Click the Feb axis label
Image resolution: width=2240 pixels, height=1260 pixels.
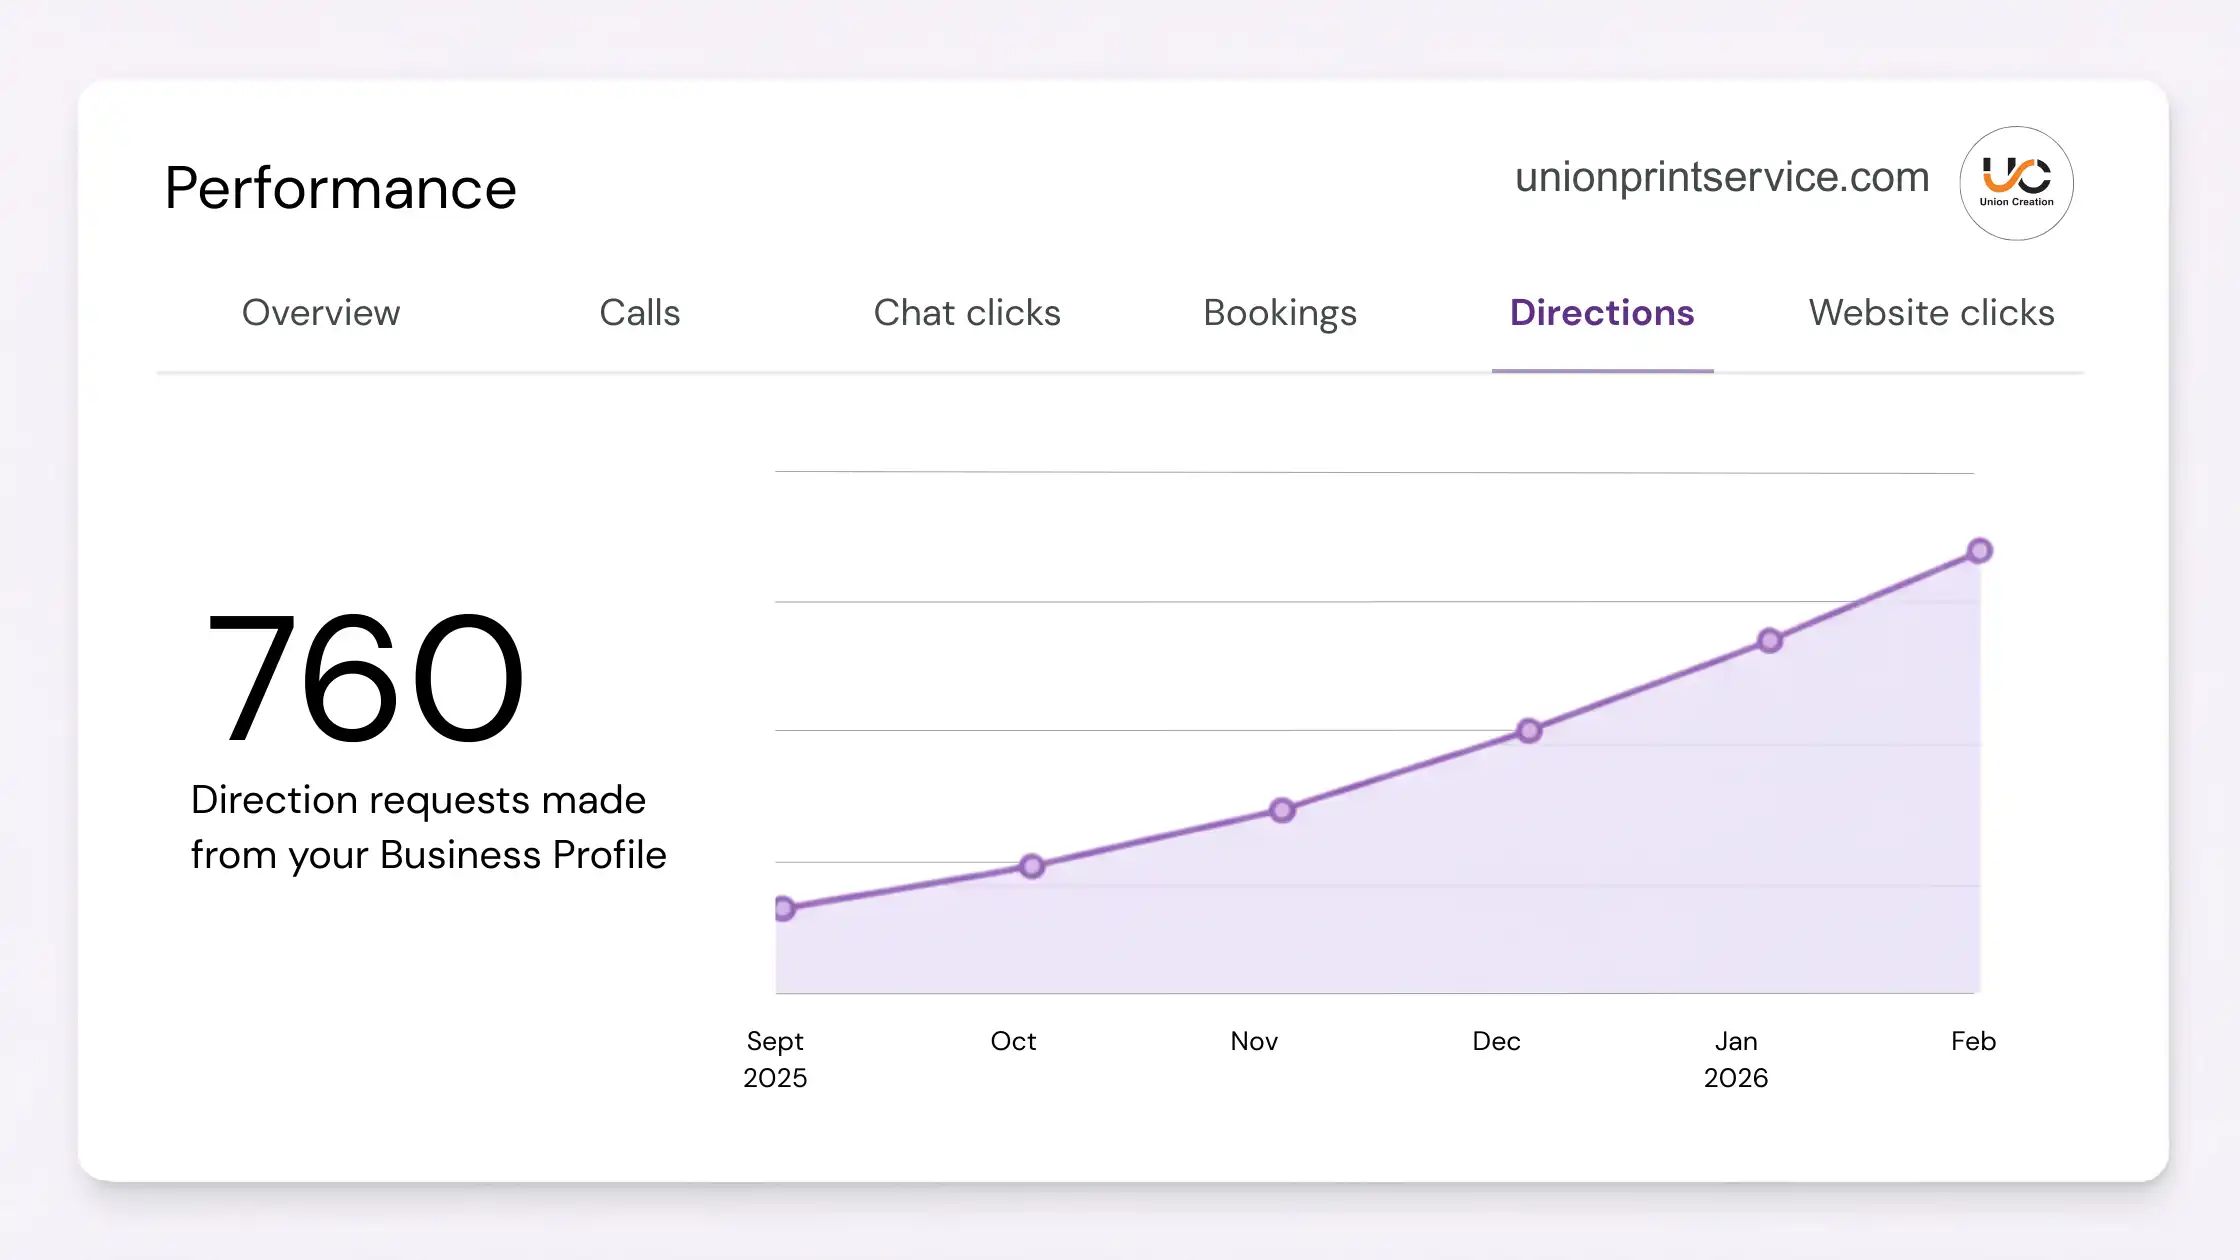[1973, 1041]
